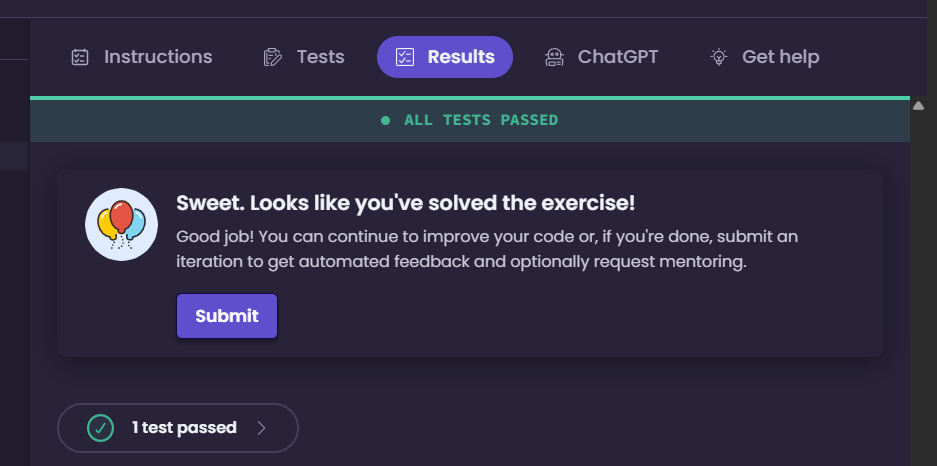Click the checklist icon beside Instructions
The image size is (937, 466).
coord(79,57)
